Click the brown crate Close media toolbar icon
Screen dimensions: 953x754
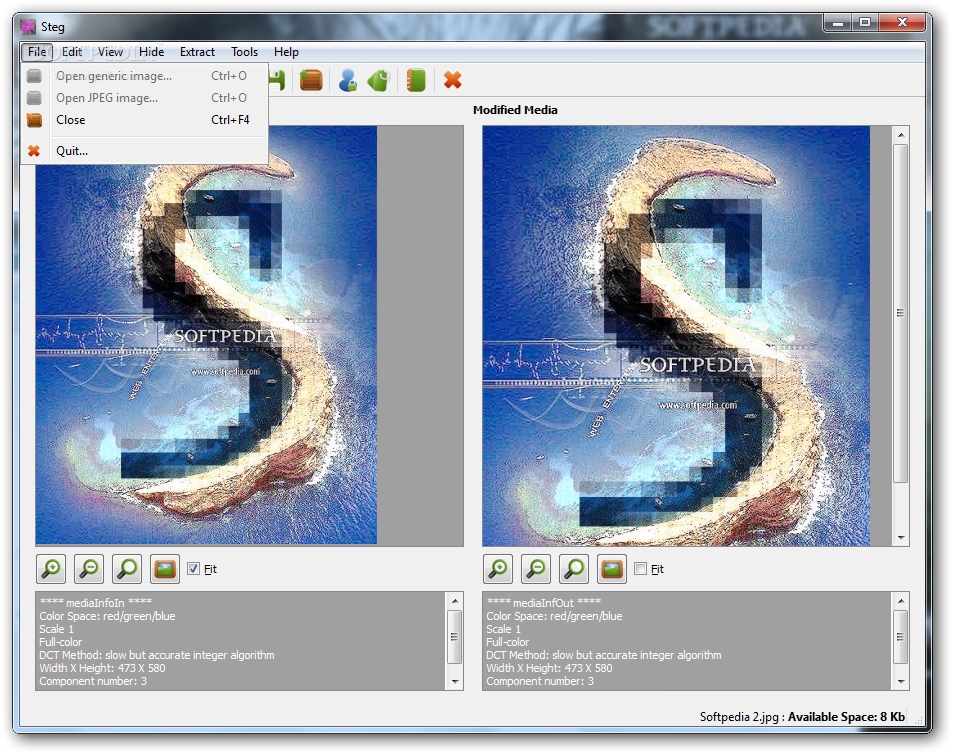(x=311, y=80)
